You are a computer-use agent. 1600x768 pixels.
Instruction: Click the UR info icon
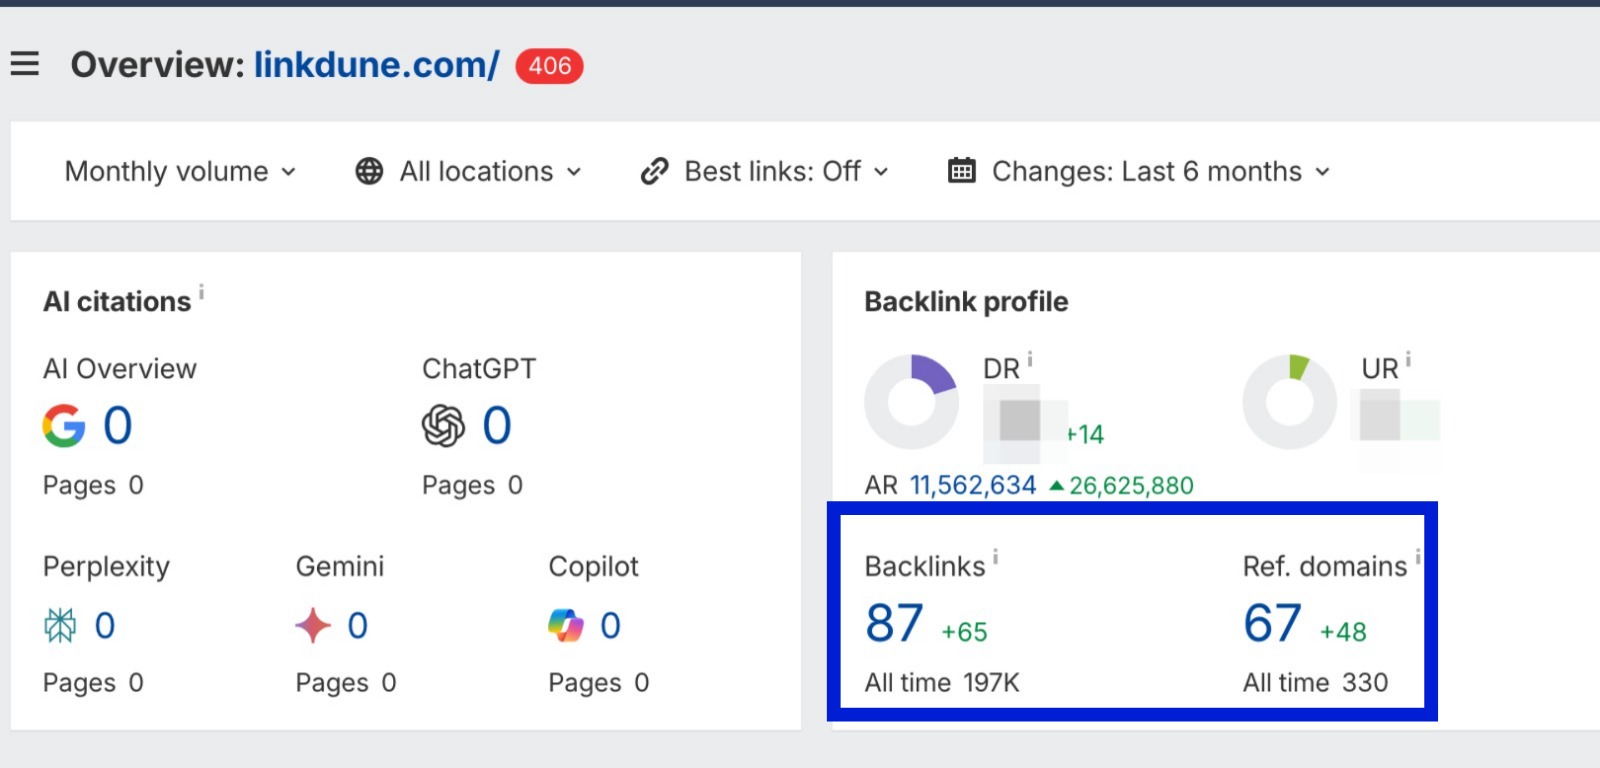1408,359
